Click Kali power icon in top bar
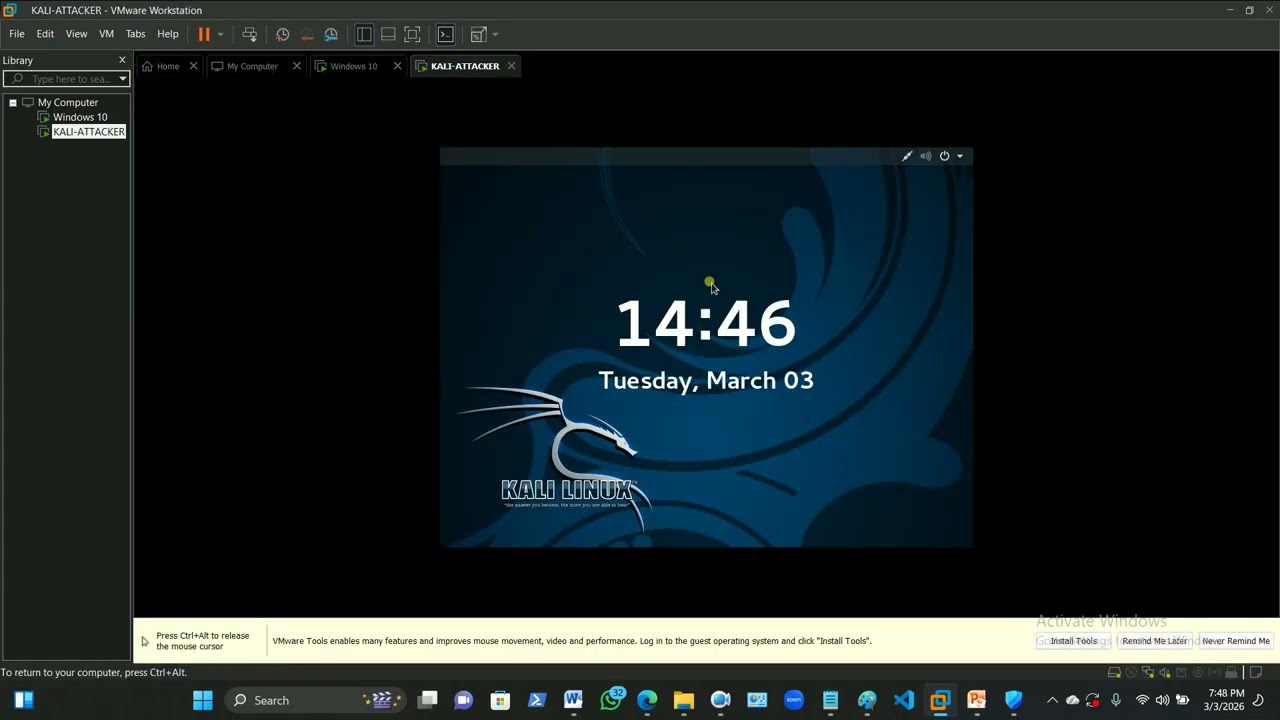 coord(944,156)
